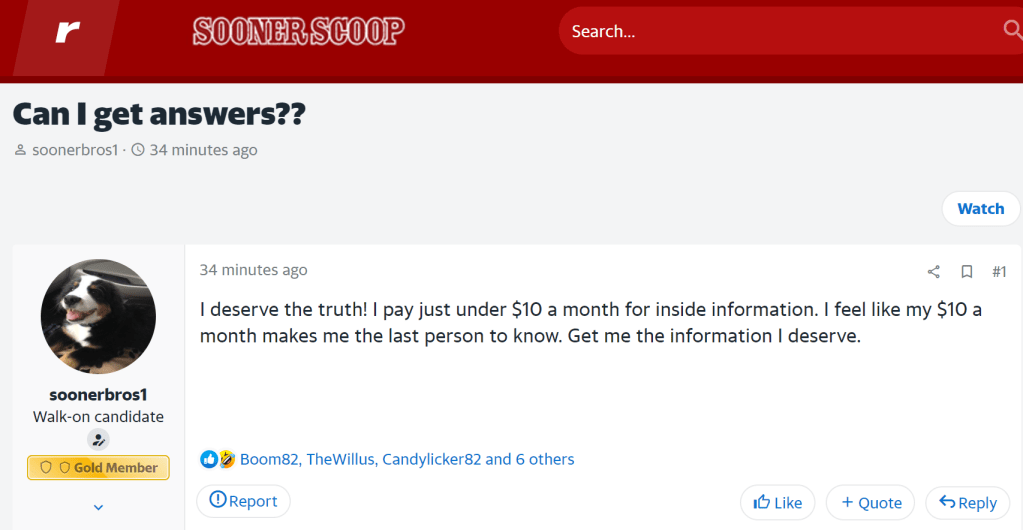Expand user details with the chevron arrow
This screenshot has height=530, width=1023.
pyautogui.click(x=99, y=507)
